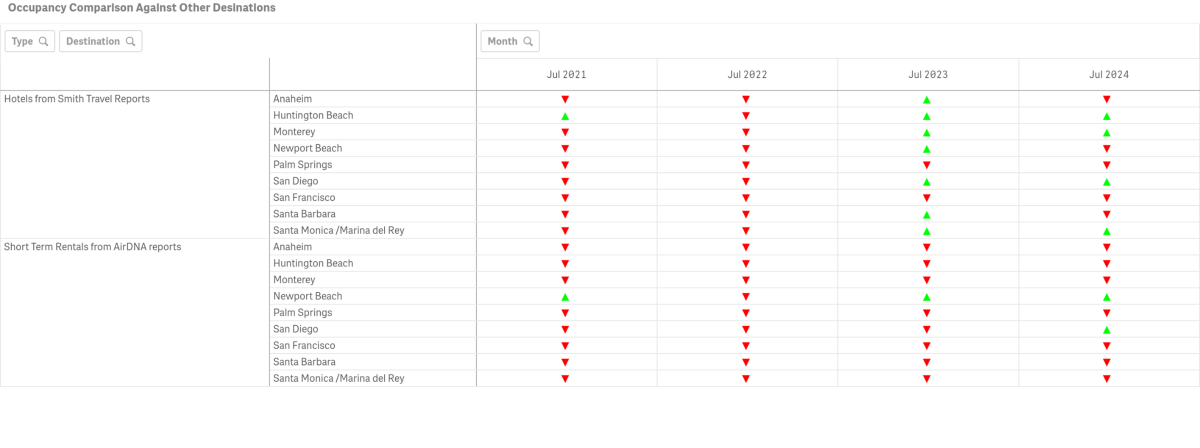Click San Diego under Short Term Rentals

295,328
